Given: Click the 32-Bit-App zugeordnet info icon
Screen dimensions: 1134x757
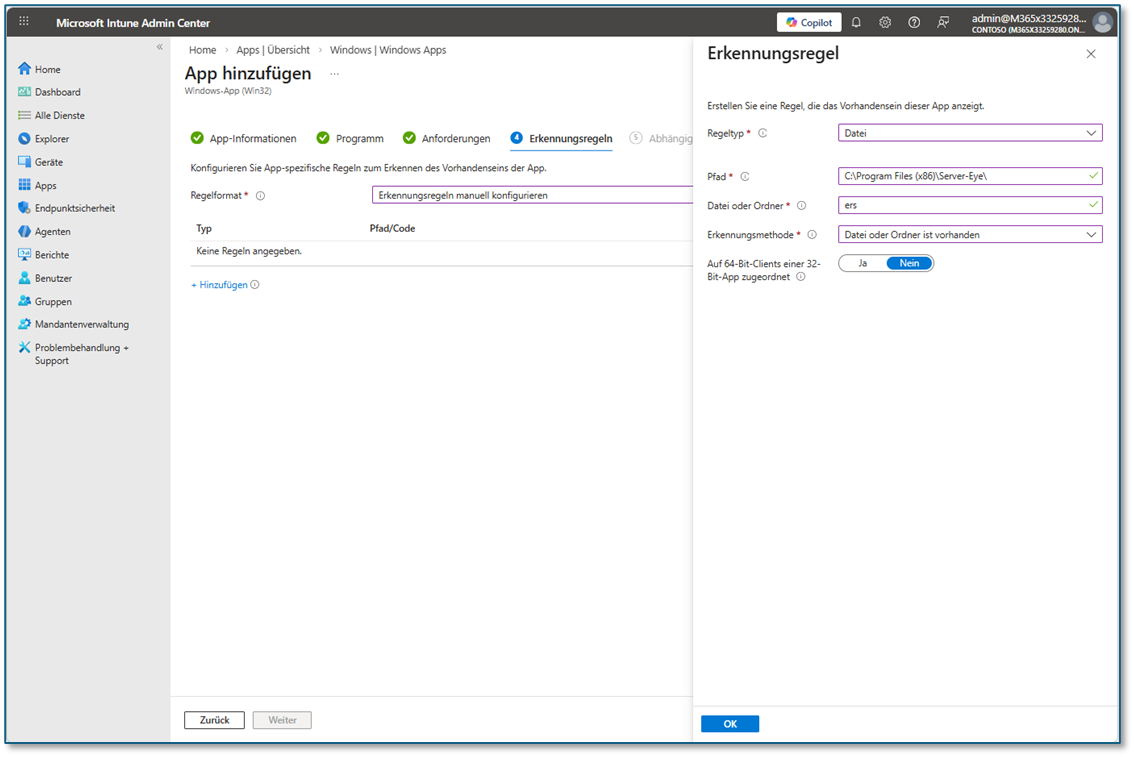Looking at the screenshot, I should [801, 277].
